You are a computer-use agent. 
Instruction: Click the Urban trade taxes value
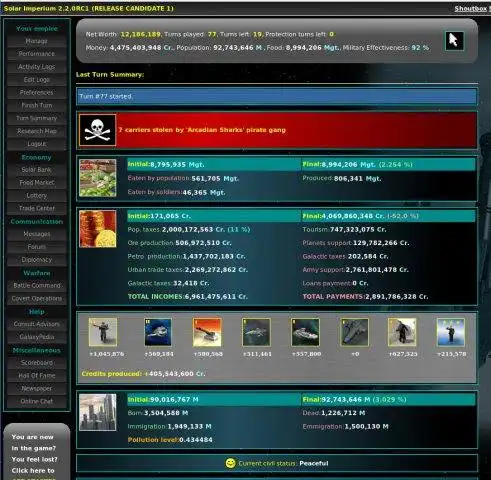(x=216, y=270)
